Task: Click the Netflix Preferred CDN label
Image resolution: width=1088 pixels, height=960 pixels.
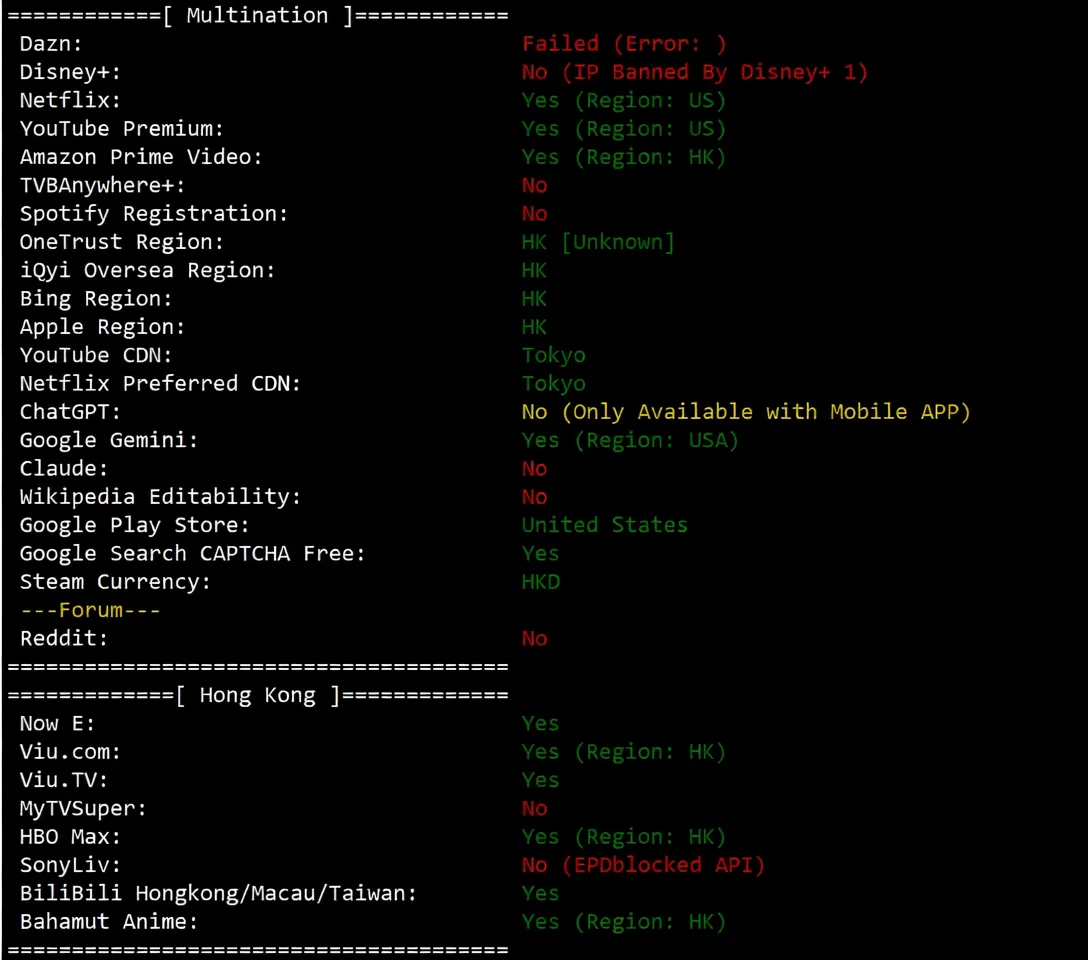Action: tap(160, 383)
